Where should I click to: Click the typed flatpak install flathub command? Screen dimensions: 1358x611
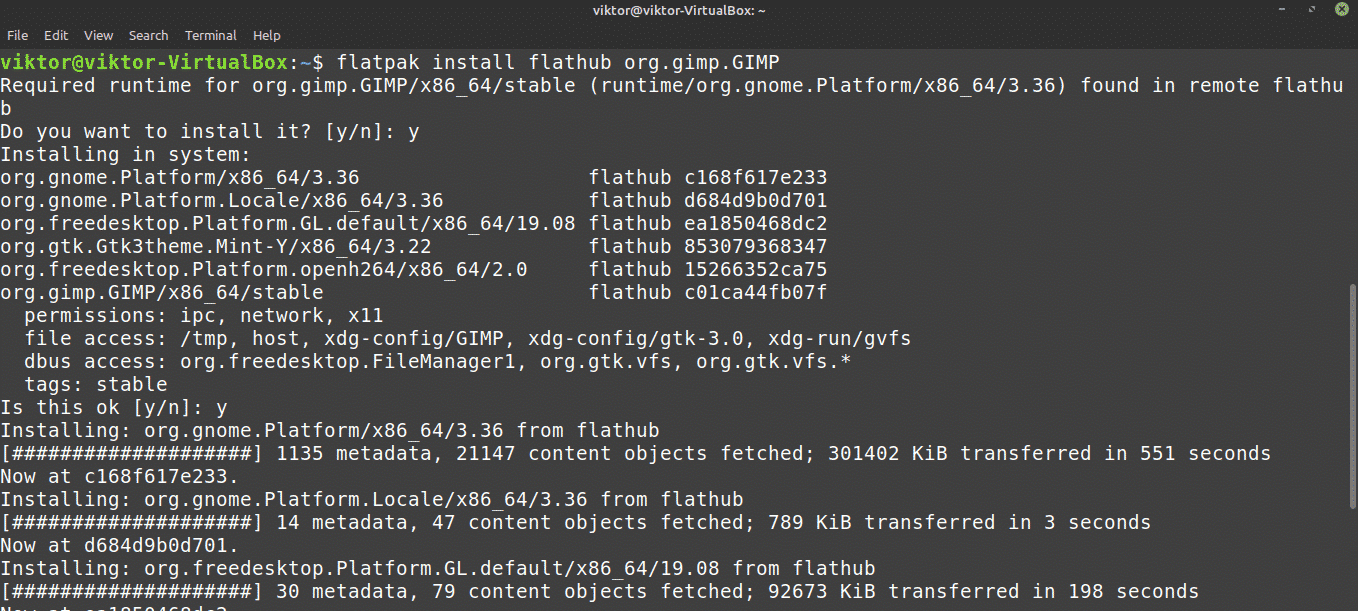(x=558, y=62)
